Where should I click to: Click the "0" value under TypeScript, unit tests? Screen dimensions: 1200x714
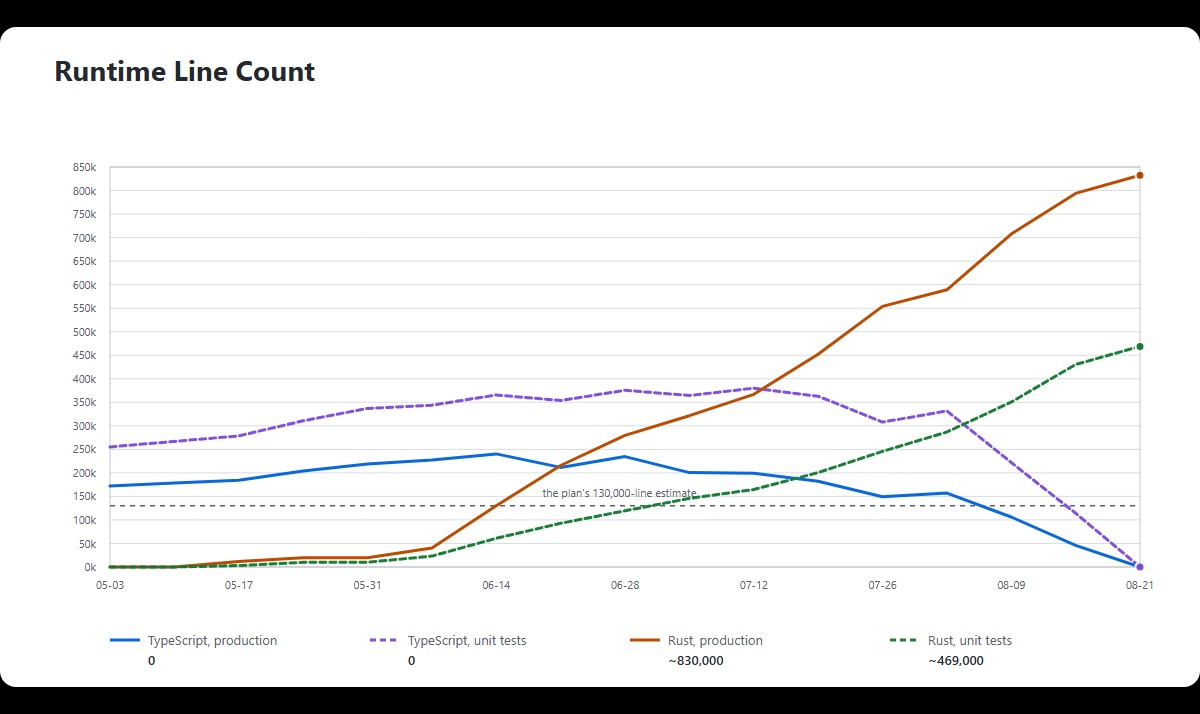(x=411, y=661)
